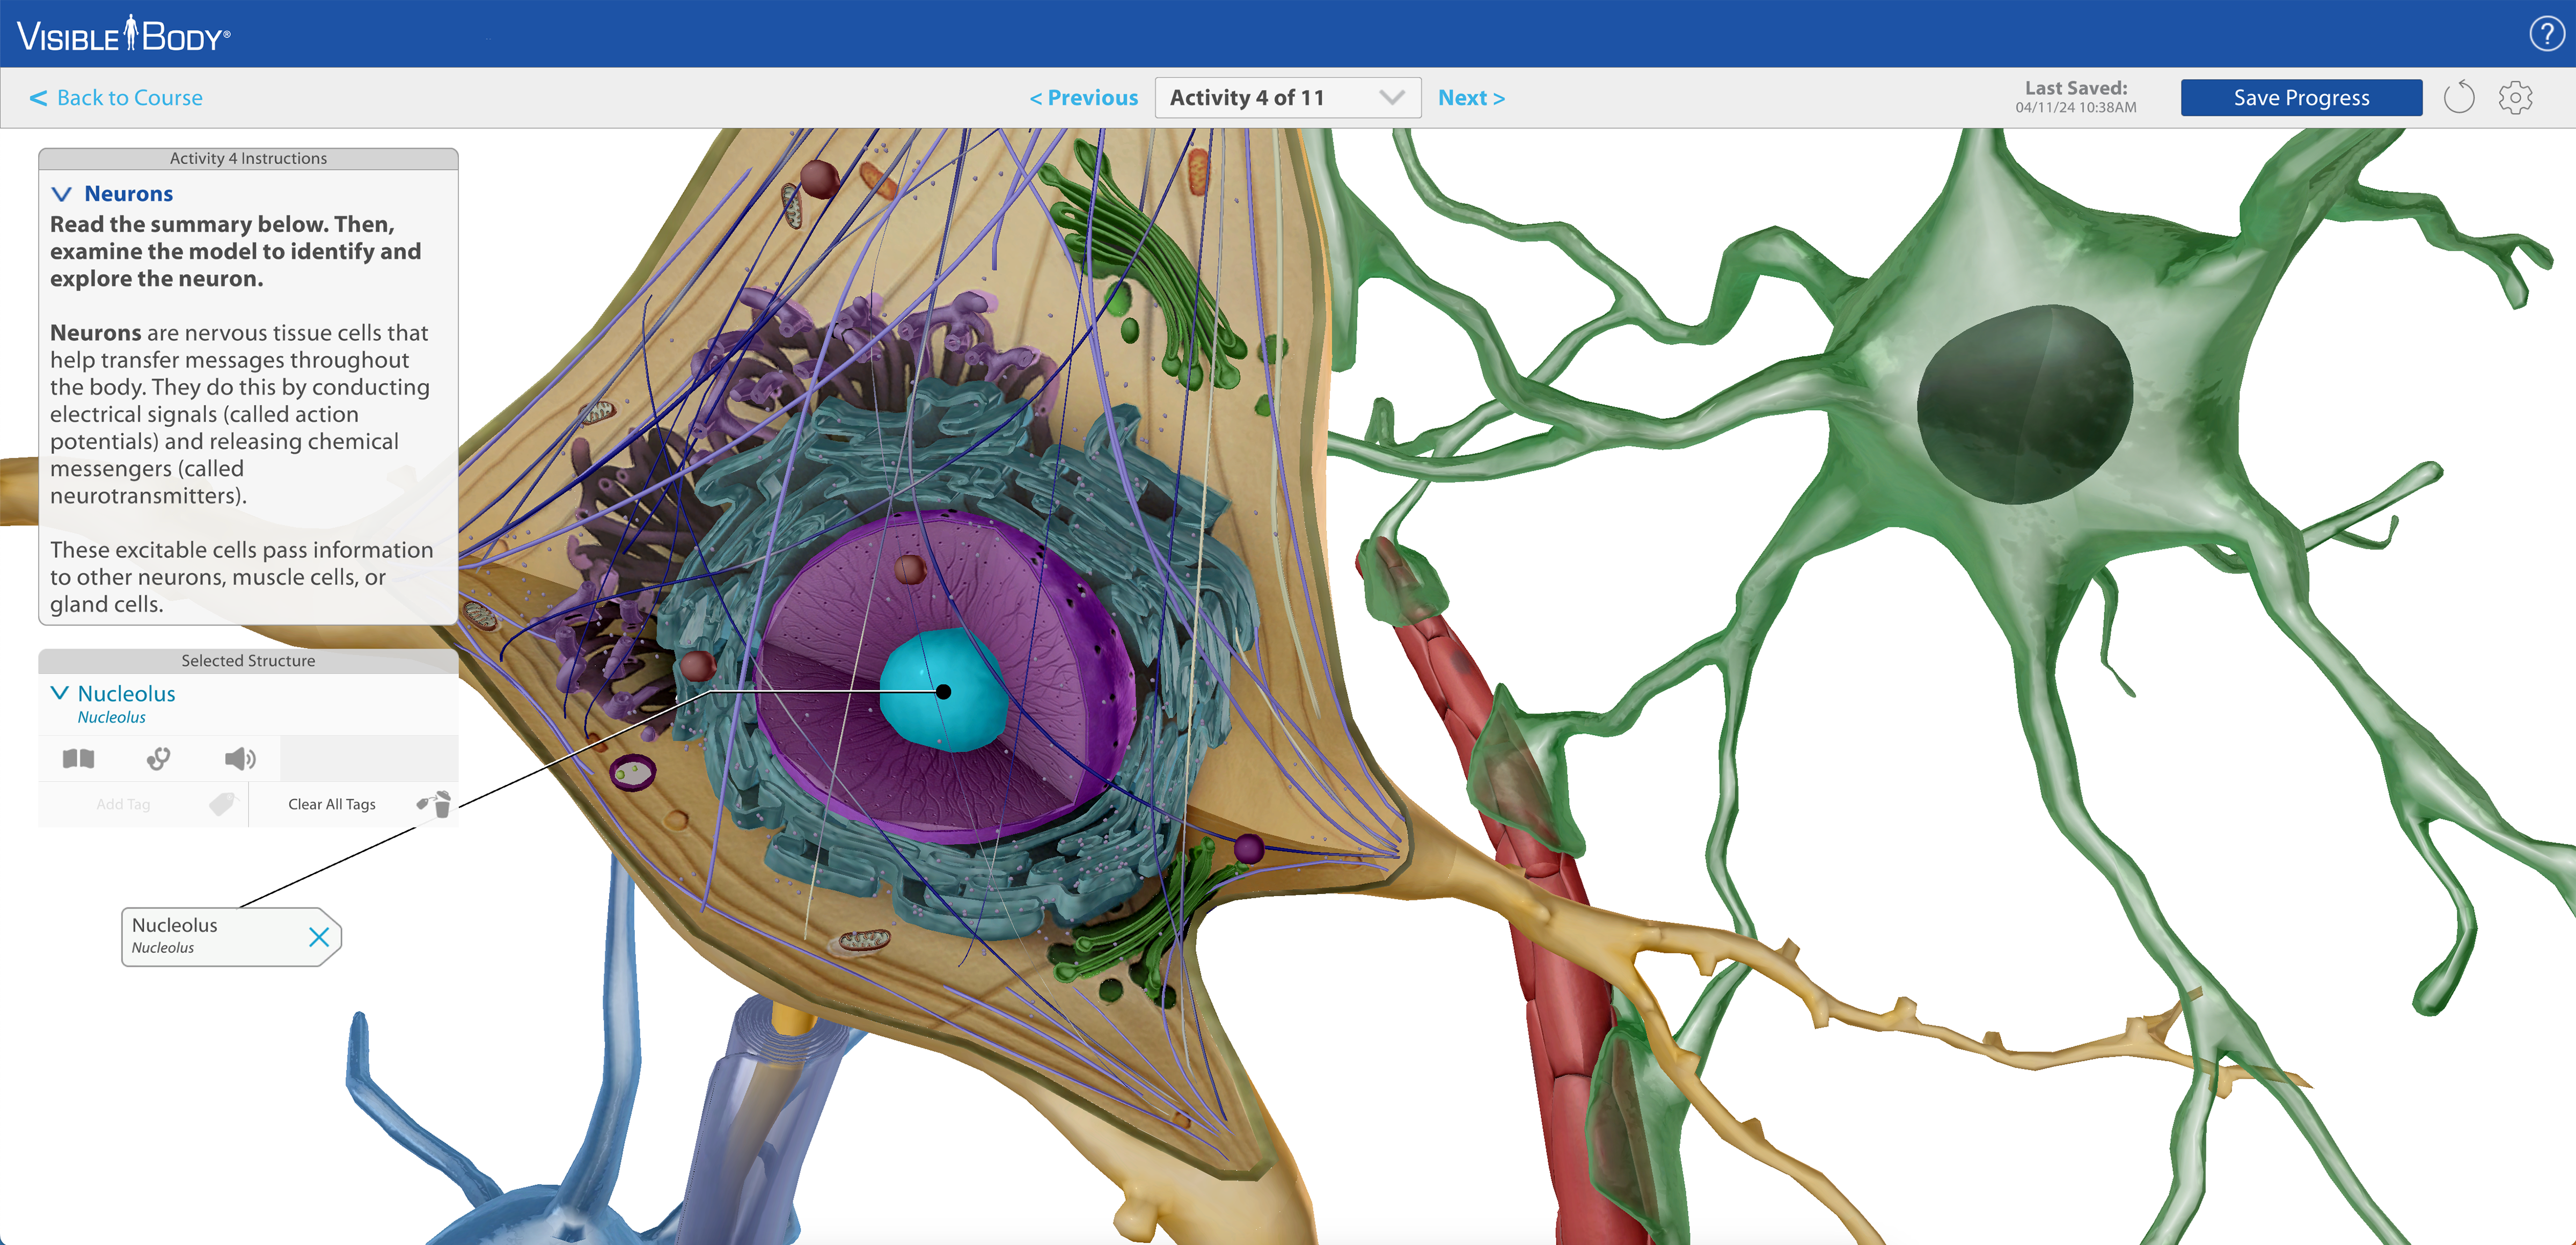Play the Nucleolus pronunciation audio
Image resolution: width=2576 pixels, height=1245 pixels.
[x=240, y=759]
